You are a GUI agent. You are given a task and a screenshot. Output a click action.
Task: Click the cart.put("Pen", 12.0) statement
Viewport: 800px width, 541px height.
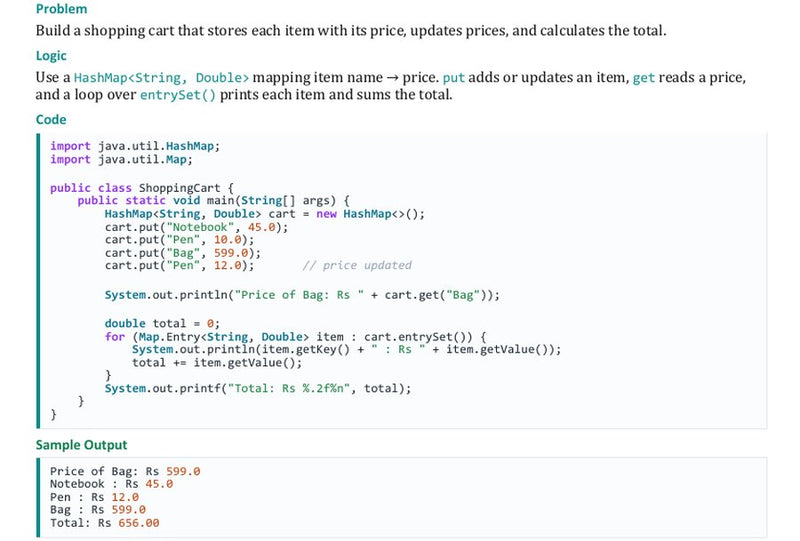coord(179,265)
